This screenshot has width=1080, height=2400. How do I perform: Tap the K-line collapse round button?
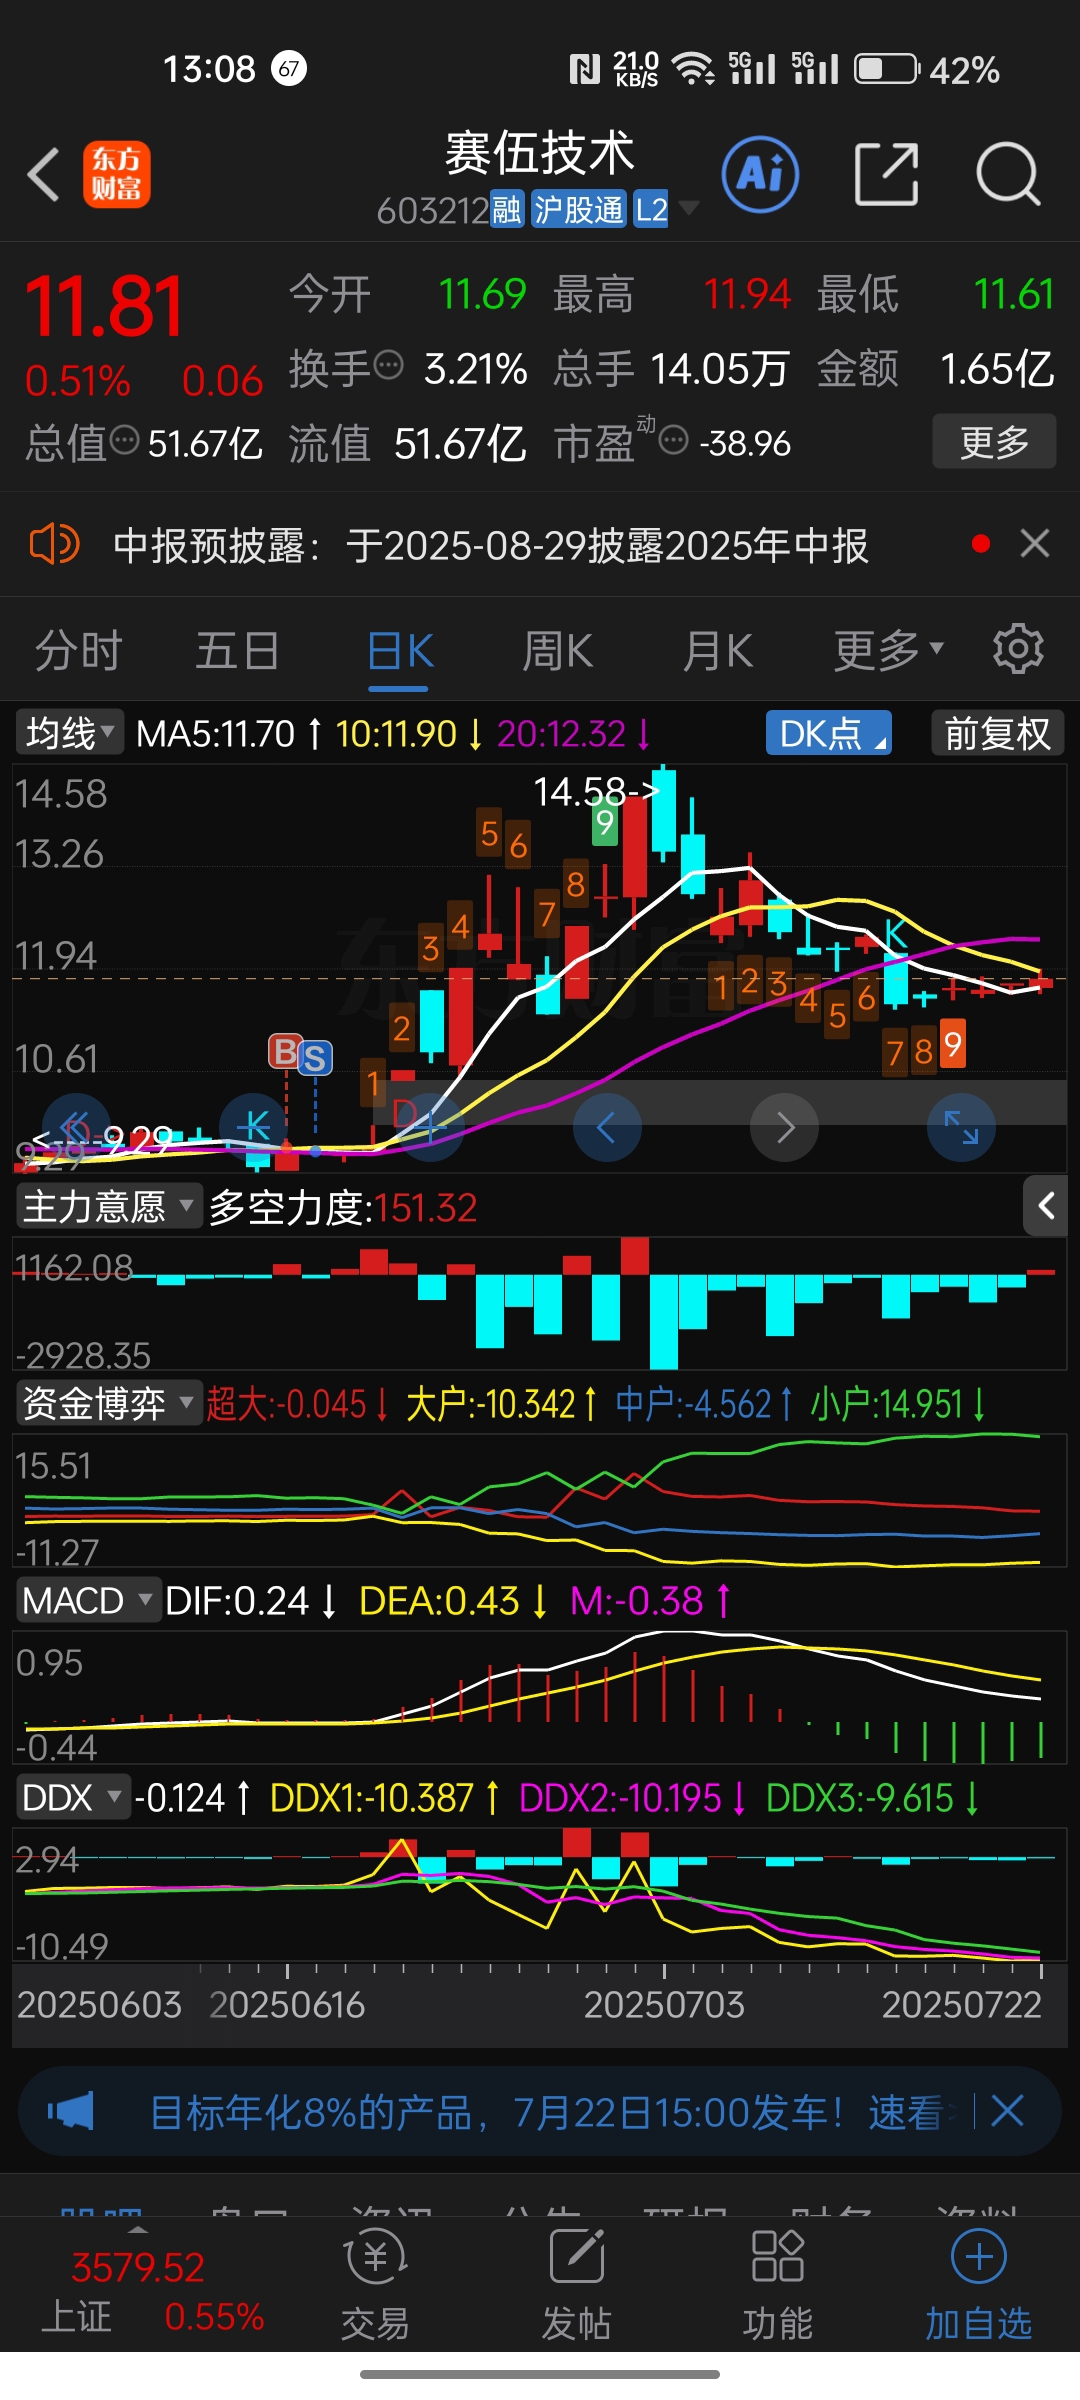pos(253,1127)
